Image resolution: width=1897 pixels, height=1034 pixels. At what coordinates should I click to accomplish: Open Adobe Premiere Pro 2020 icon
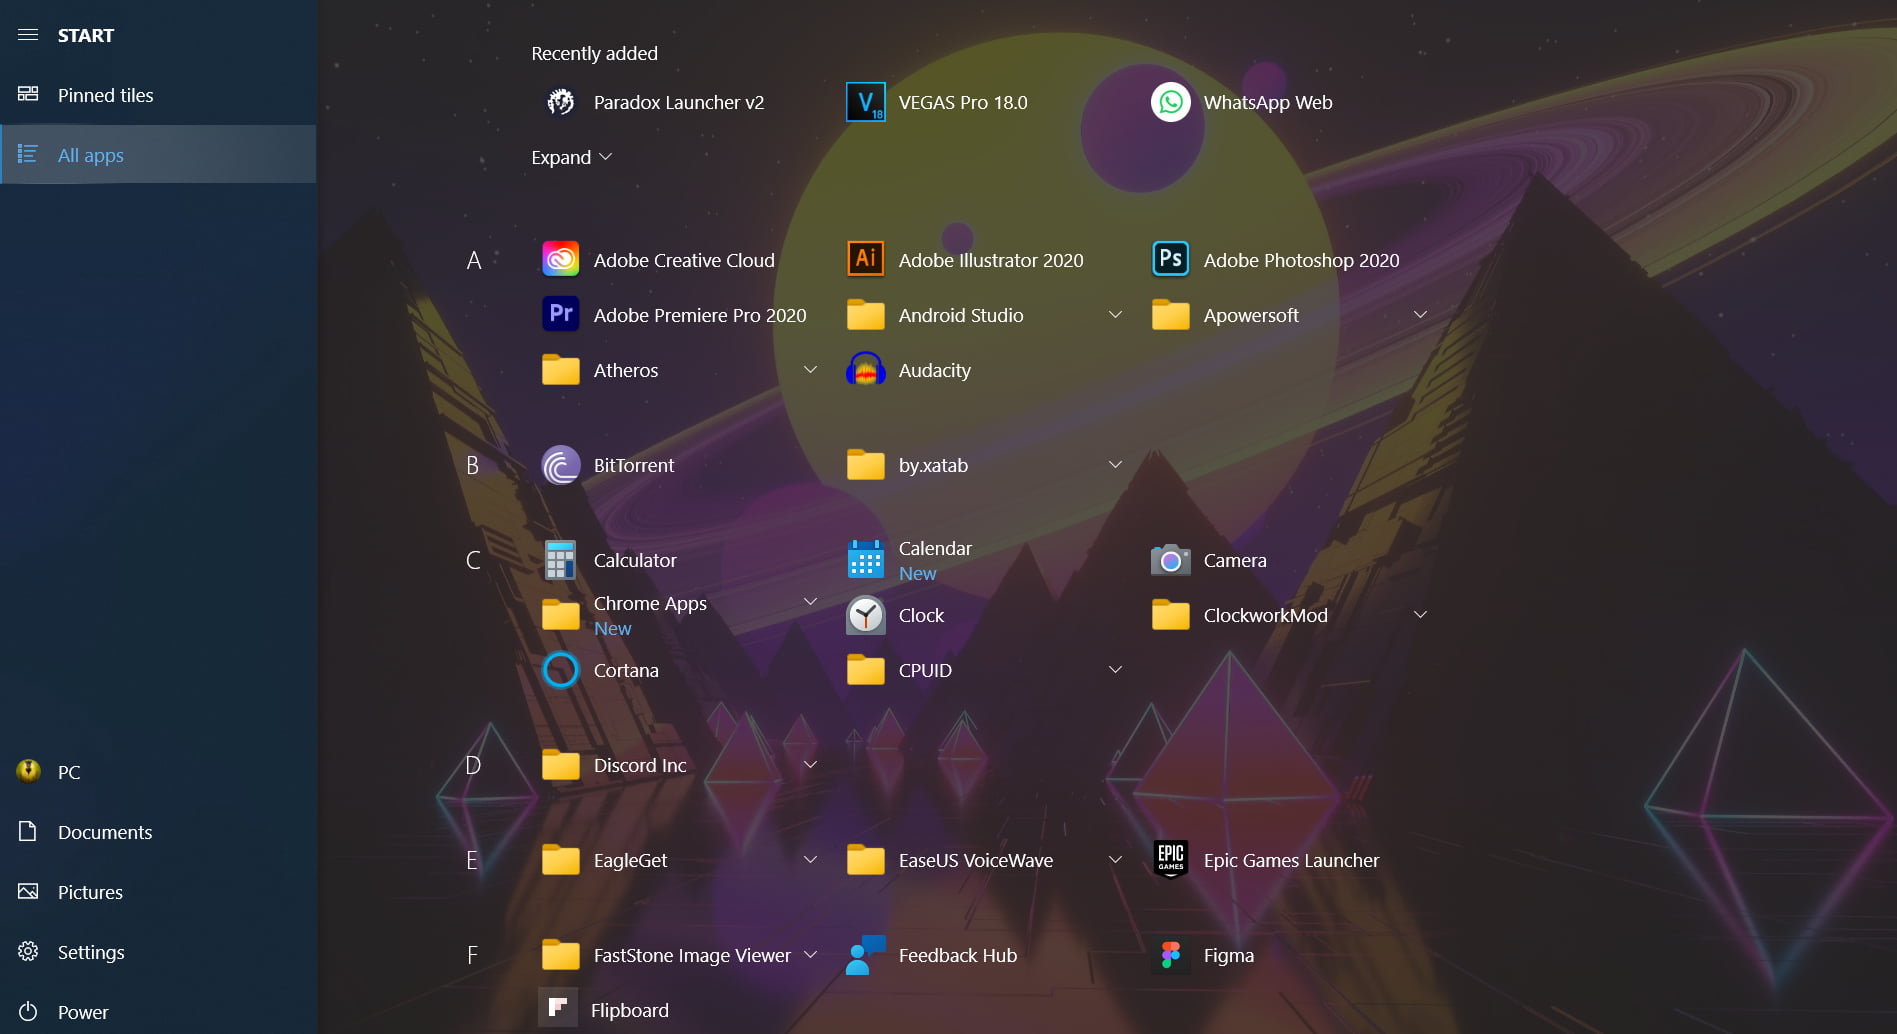tap(561, 315)
